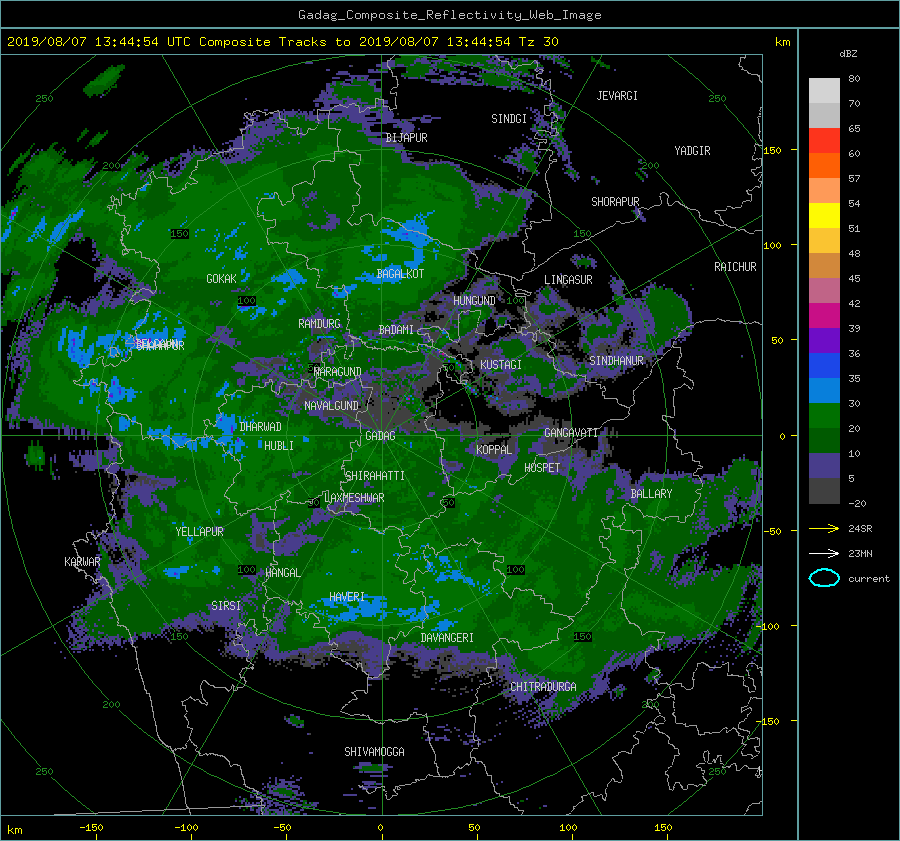The image size is (900, 841).
Task: Click the dBZ legend heading
Action: click(848, 54)
